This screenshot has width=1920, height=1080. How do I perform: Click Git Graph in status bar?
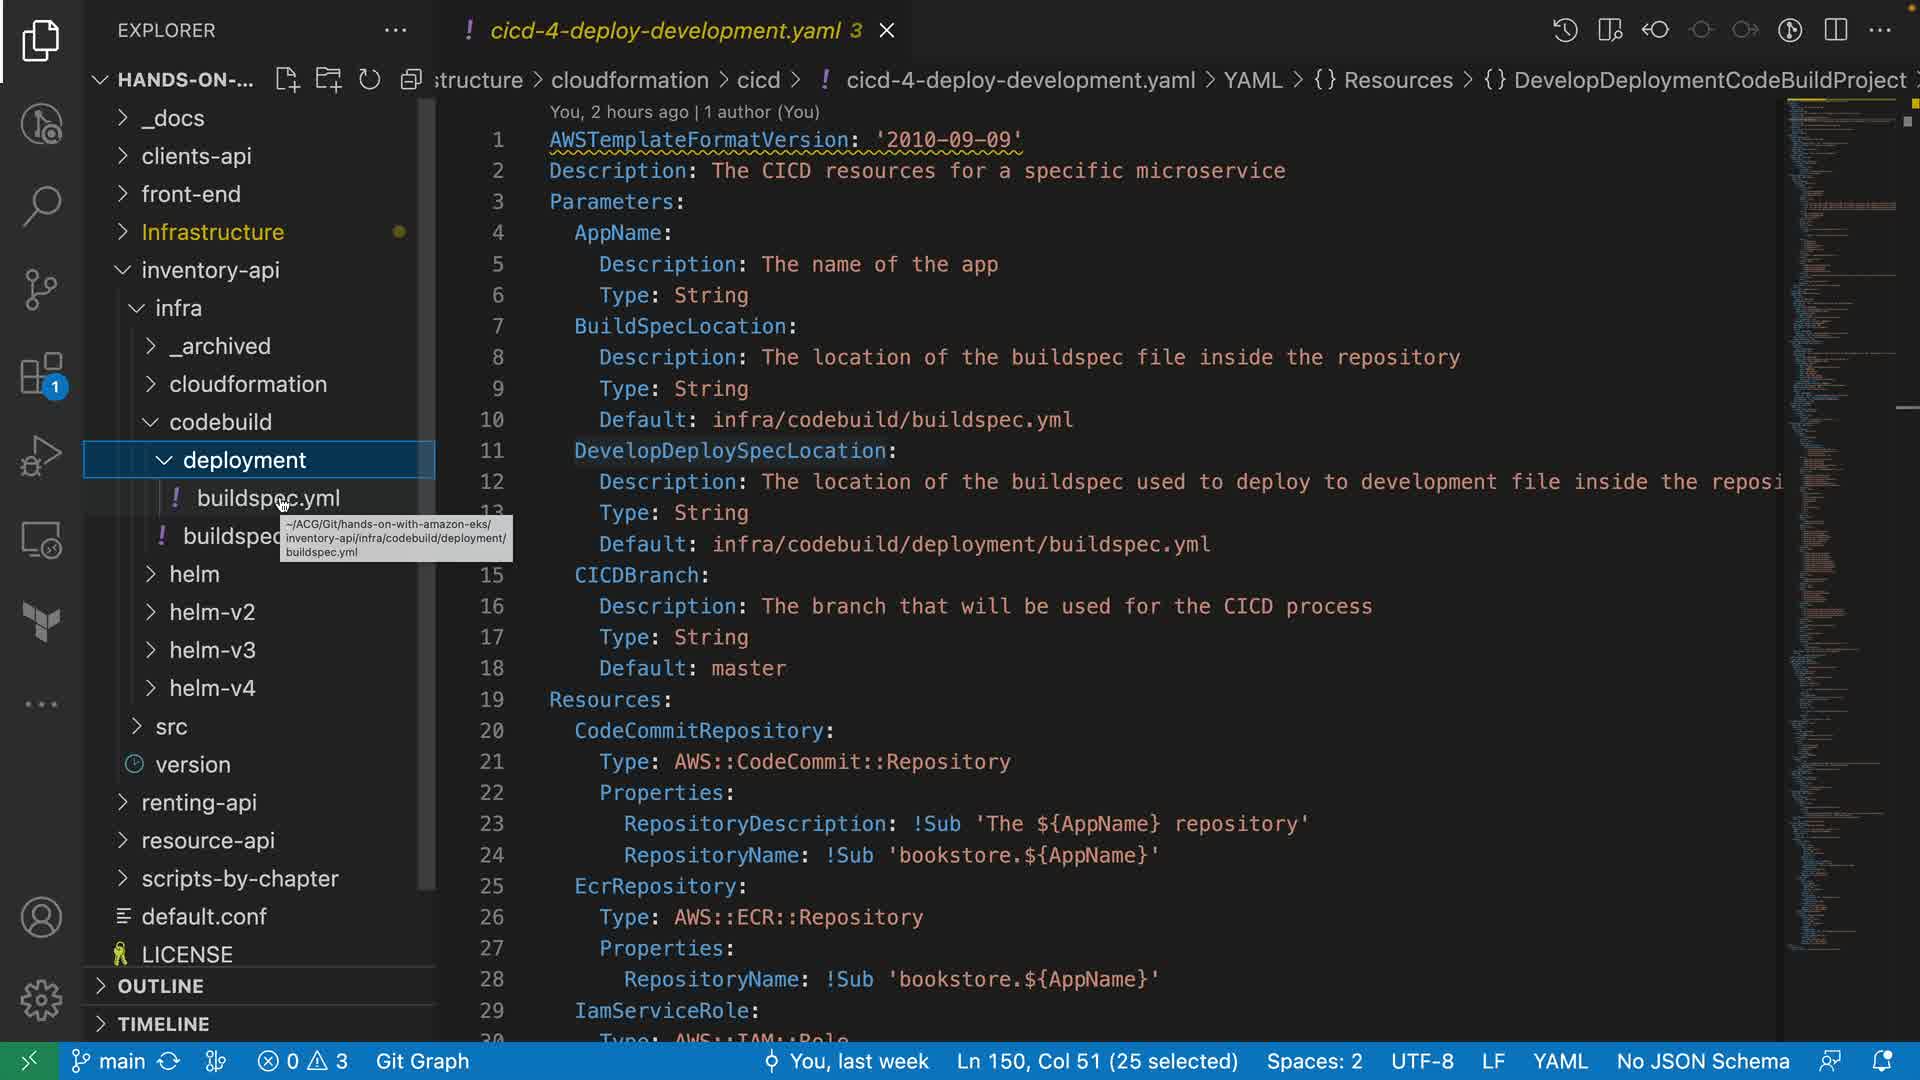(x=422, y=1061)
